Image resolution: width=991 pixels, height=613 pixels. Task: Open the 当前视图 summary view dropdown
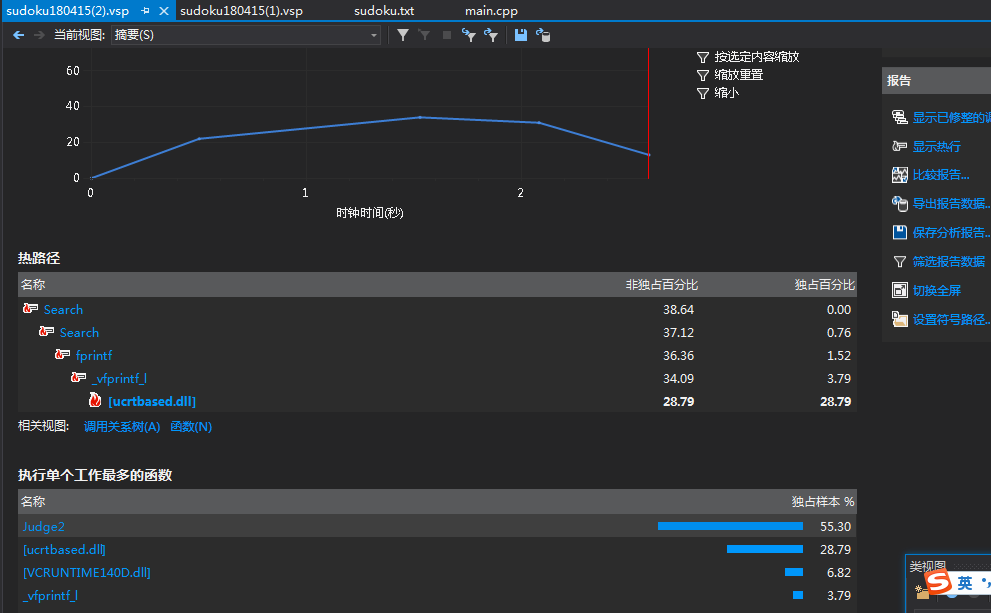pyautogui.click(x=245, y=35)
